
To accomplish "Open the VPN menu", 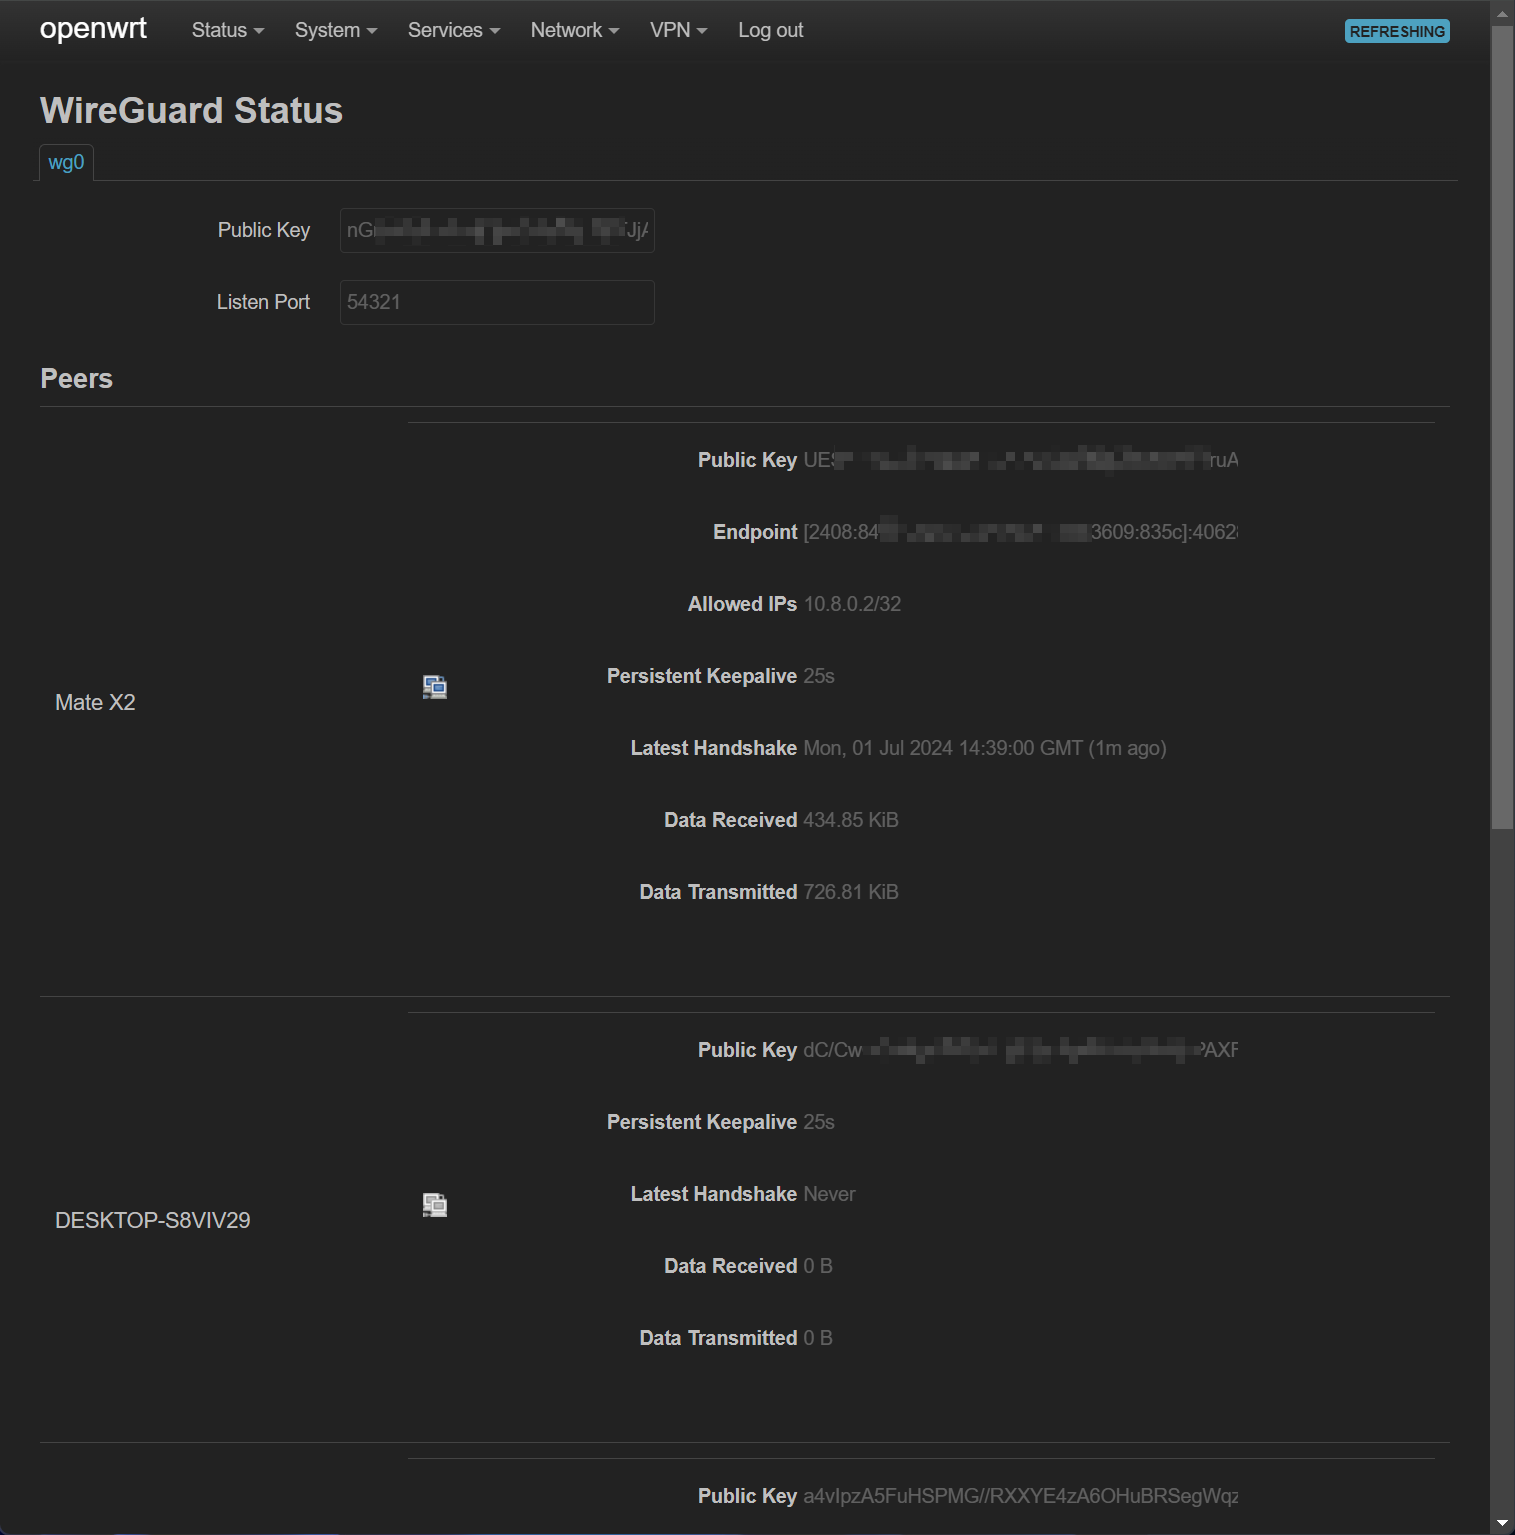I will pos(678,30).
